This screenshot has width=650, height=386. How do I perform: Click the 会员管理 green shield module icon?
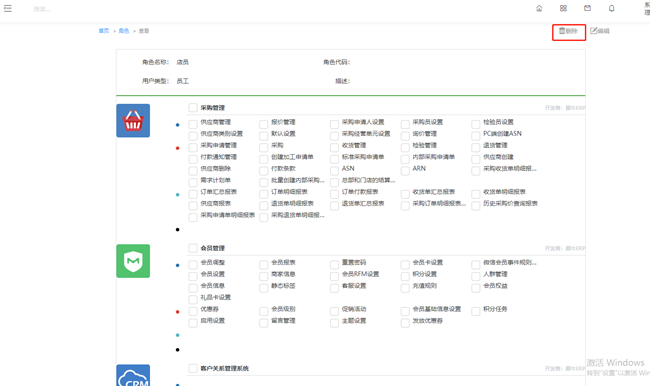tap(133, 261)
